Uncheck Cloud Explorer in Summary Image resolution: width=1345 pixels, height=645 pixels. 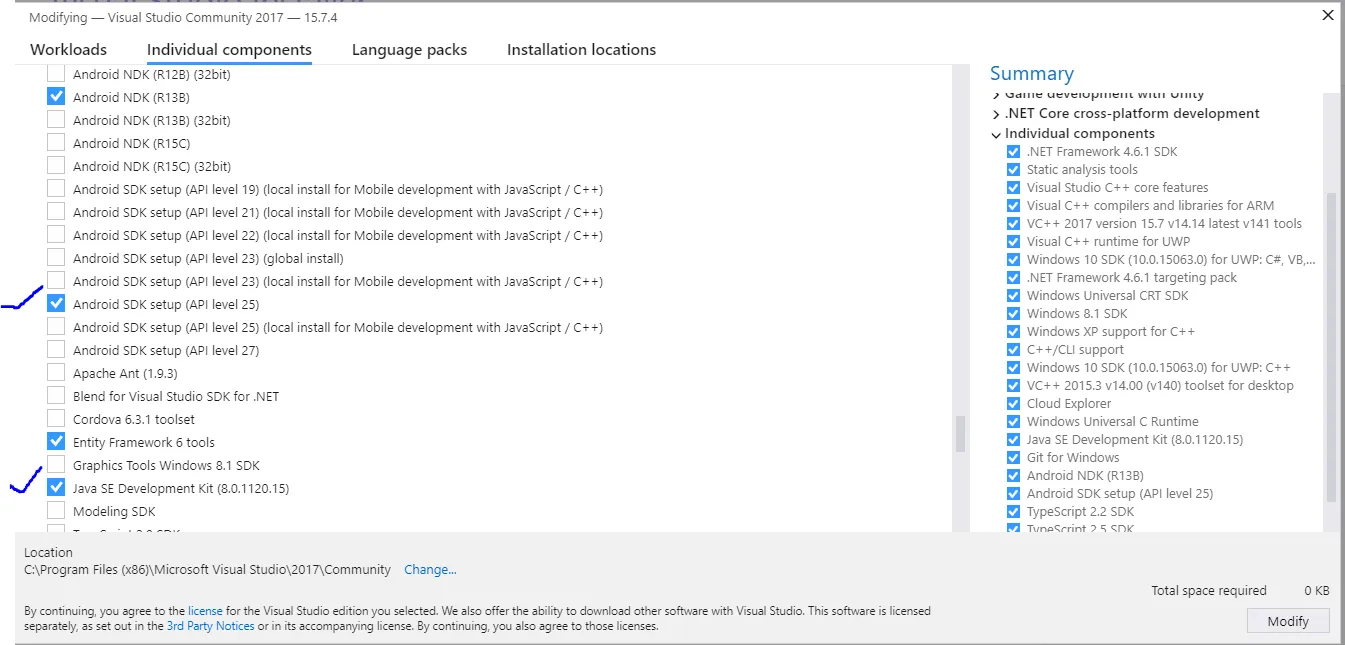point(1013,404)
